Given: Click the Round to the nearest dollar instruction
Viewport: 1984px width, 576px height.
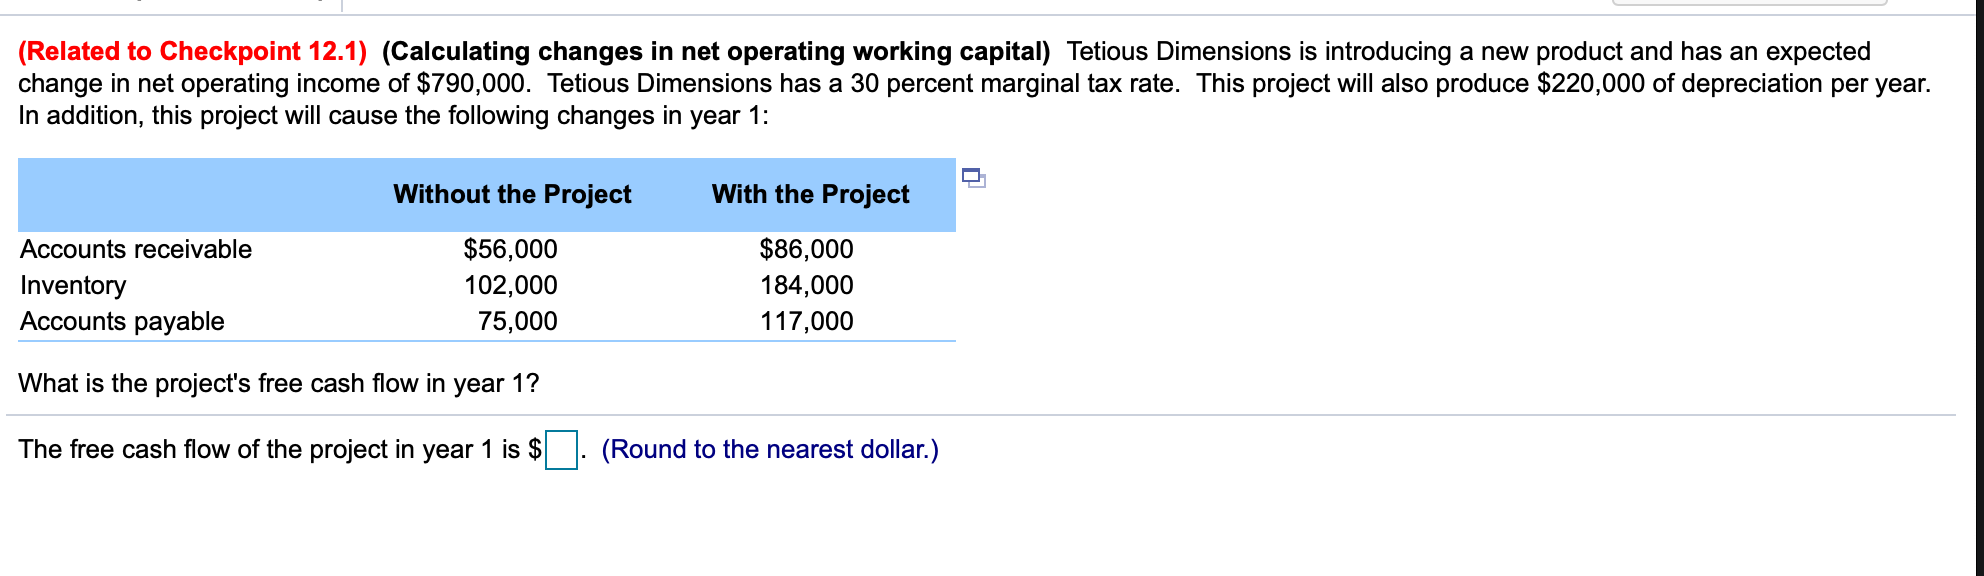Looking at the screenshot, I should point(770,450).
